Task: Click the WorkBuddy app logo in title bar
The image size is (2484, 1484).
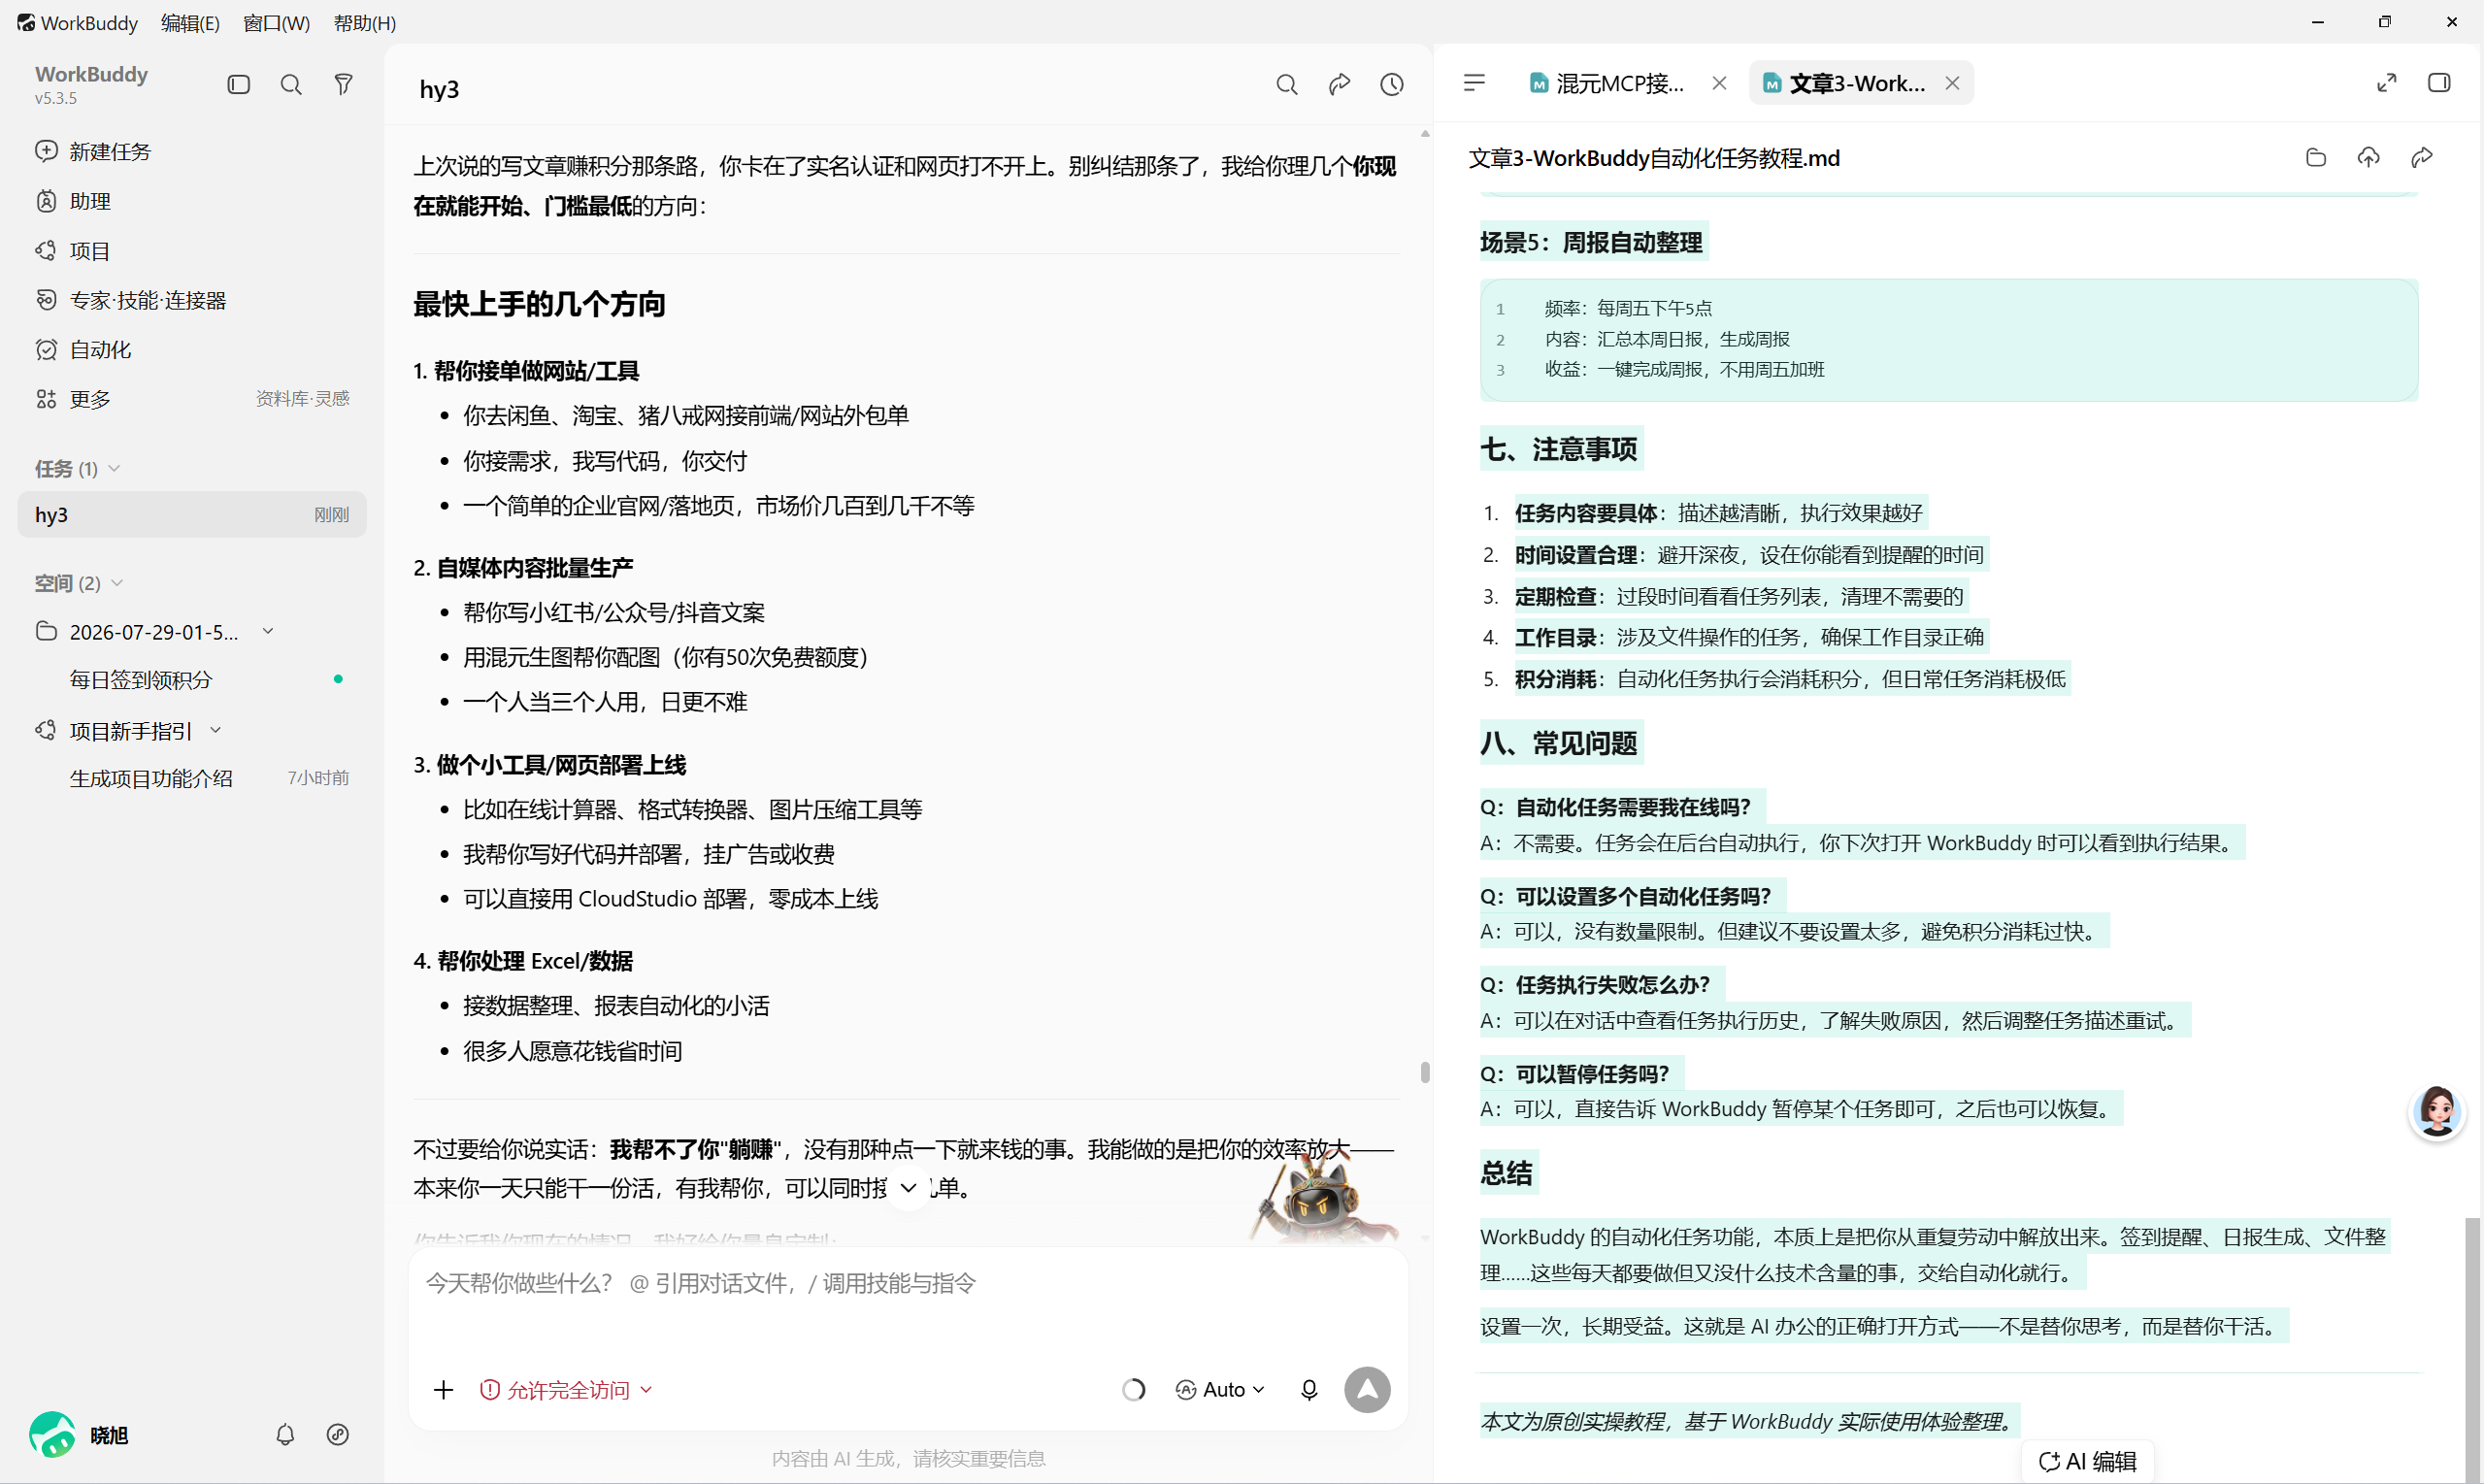Action: 25,22
